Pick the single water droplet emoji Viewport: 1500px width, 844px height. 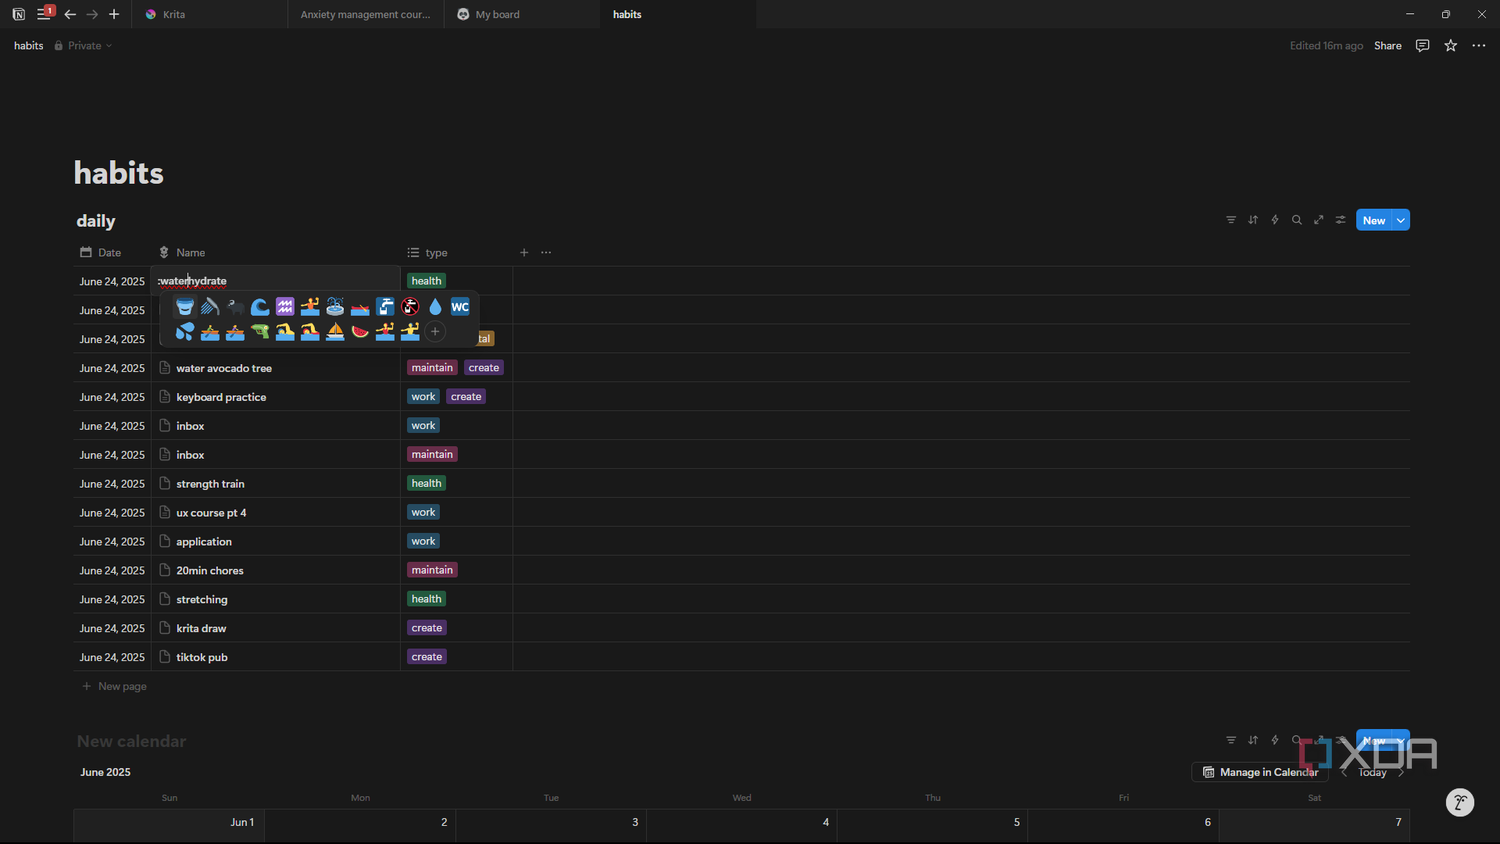435,307
